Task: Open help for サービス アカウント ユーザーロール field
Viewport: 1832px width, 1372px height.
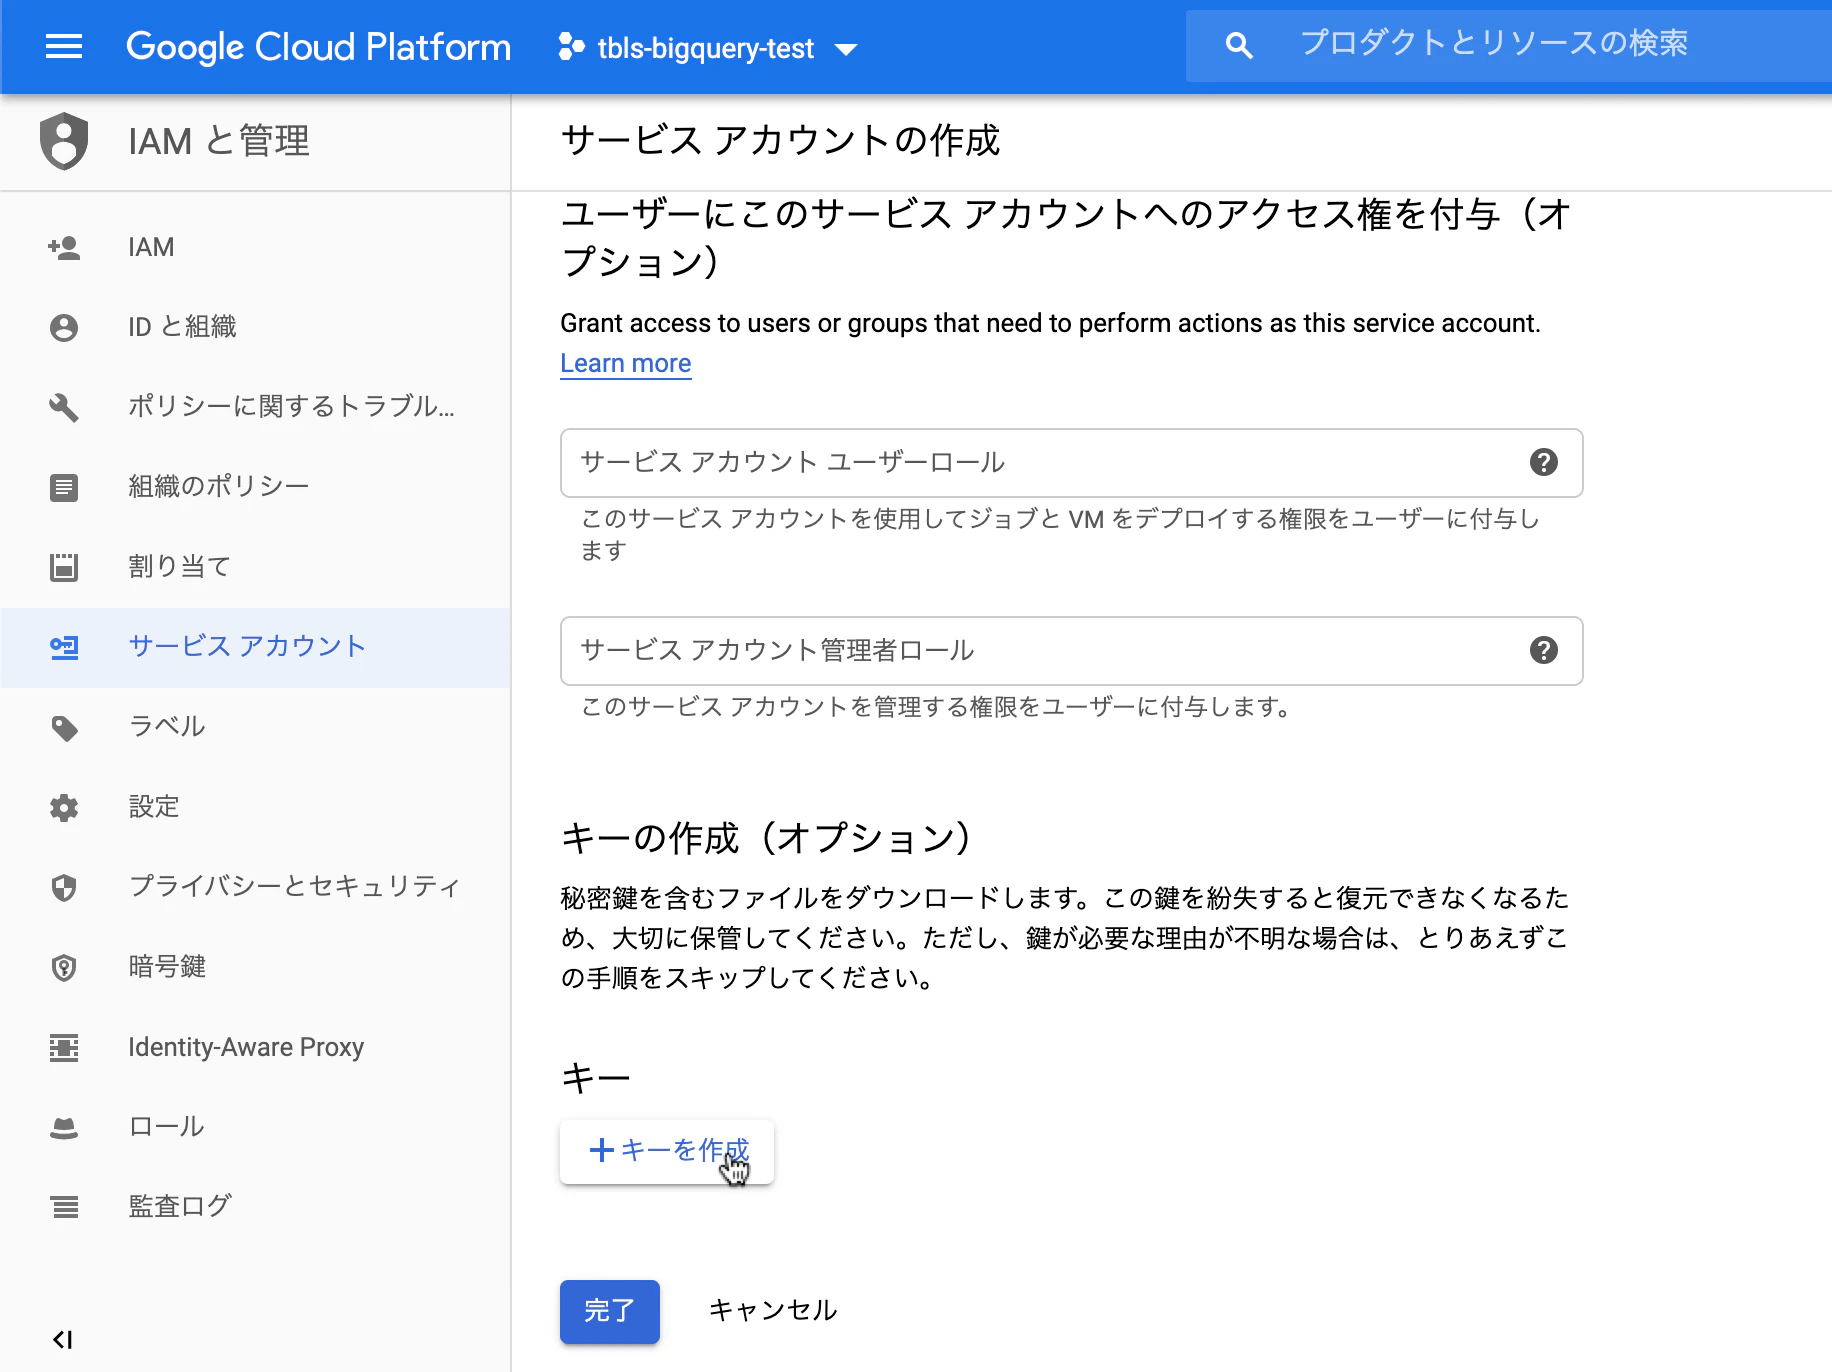Action: point(1544,462)
